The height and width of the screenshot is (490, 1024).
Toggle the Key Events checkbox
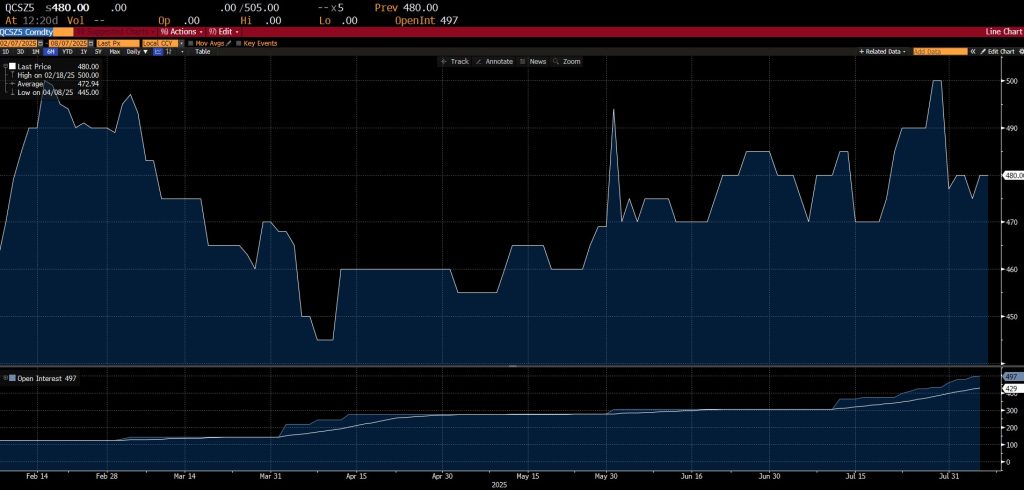coord(237,43)
